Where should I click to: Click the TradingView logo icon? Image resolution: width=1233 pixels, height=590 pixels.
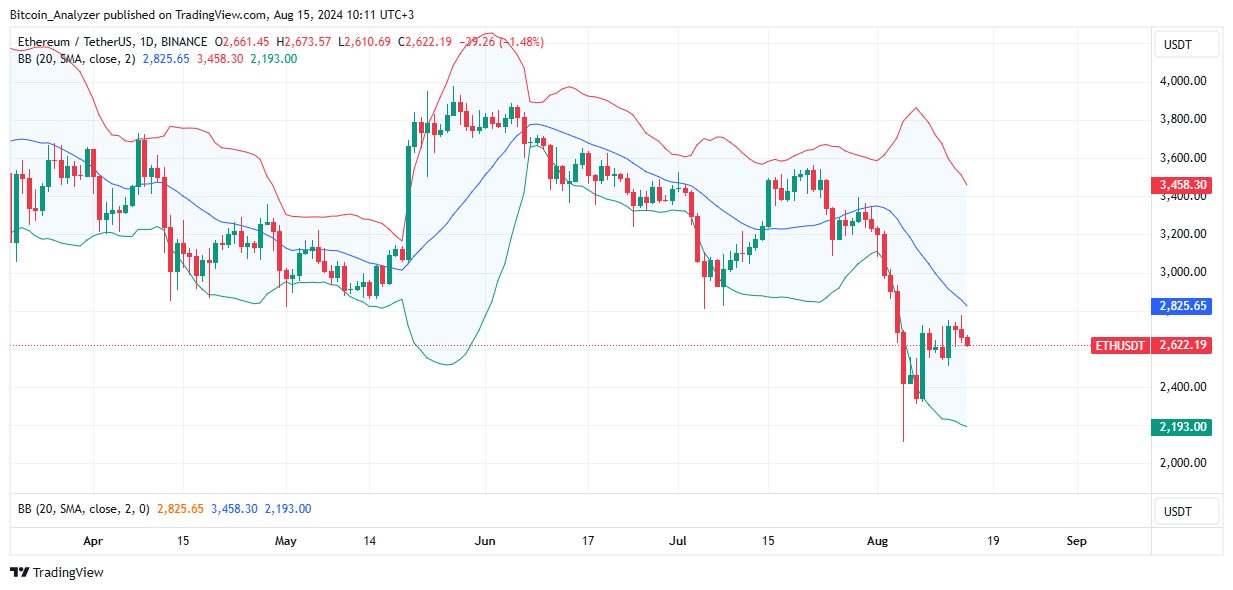(18, 573)
